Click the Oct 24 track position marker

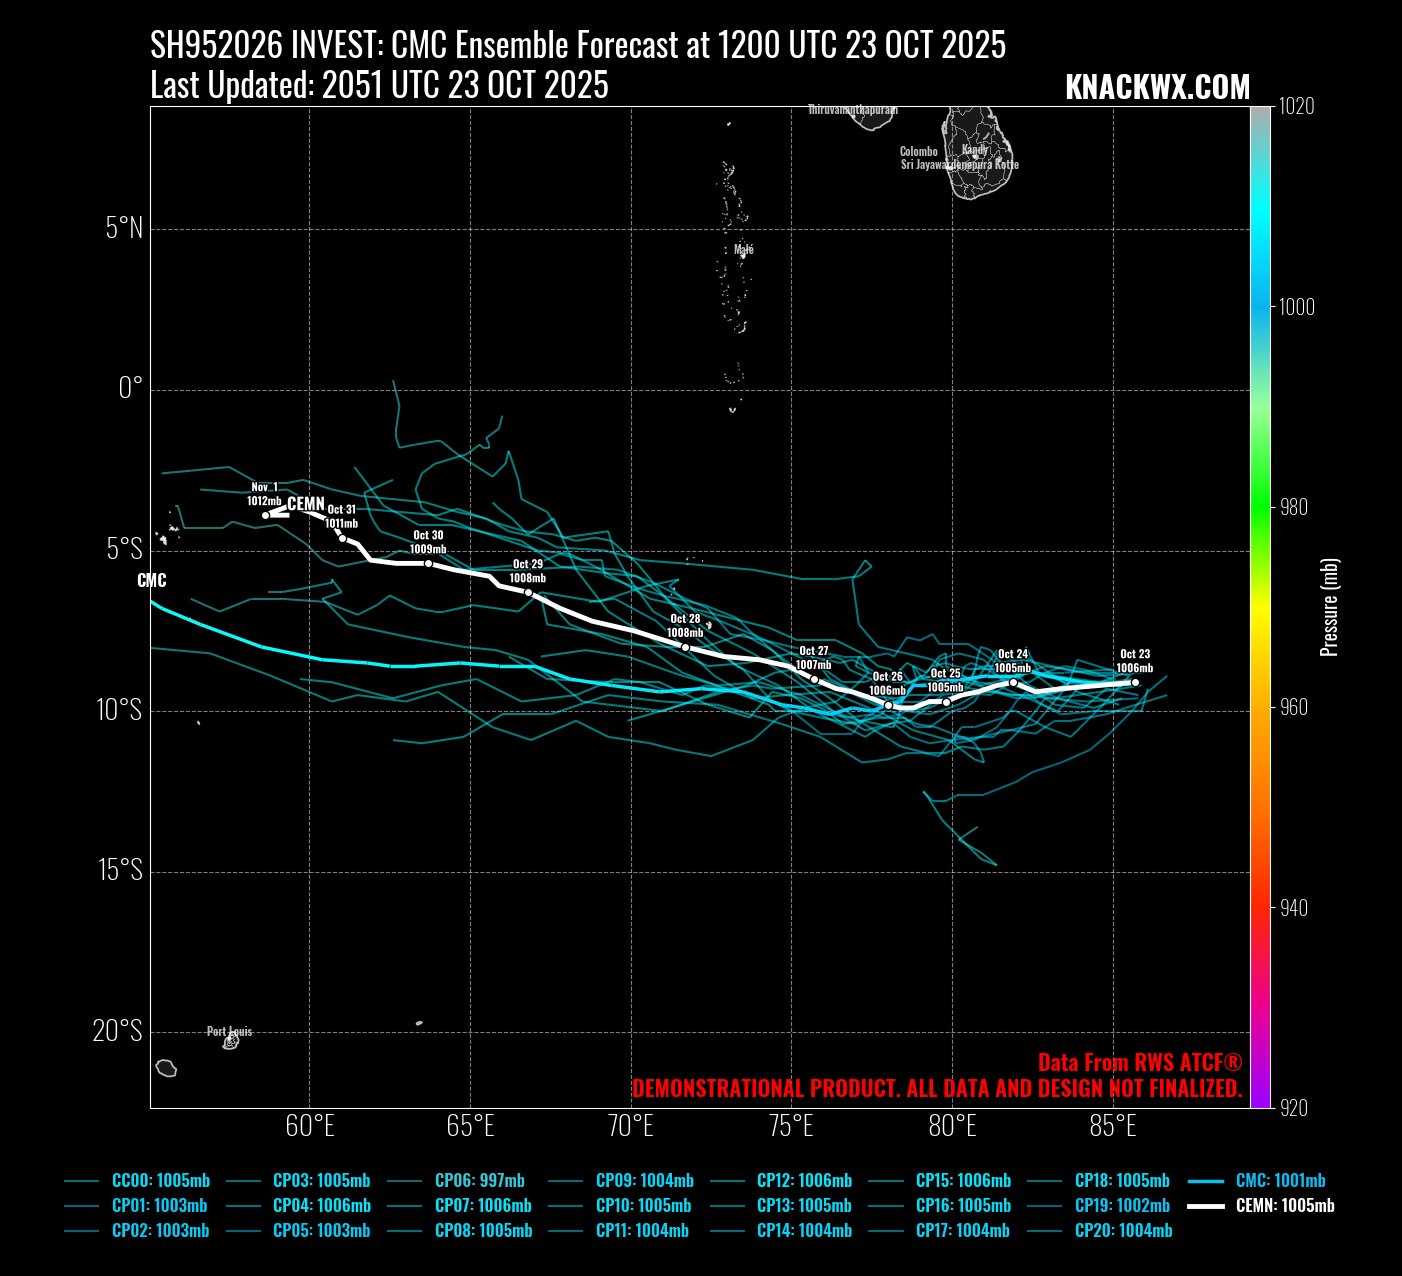pyautogui.click(x=1013, y=683)
